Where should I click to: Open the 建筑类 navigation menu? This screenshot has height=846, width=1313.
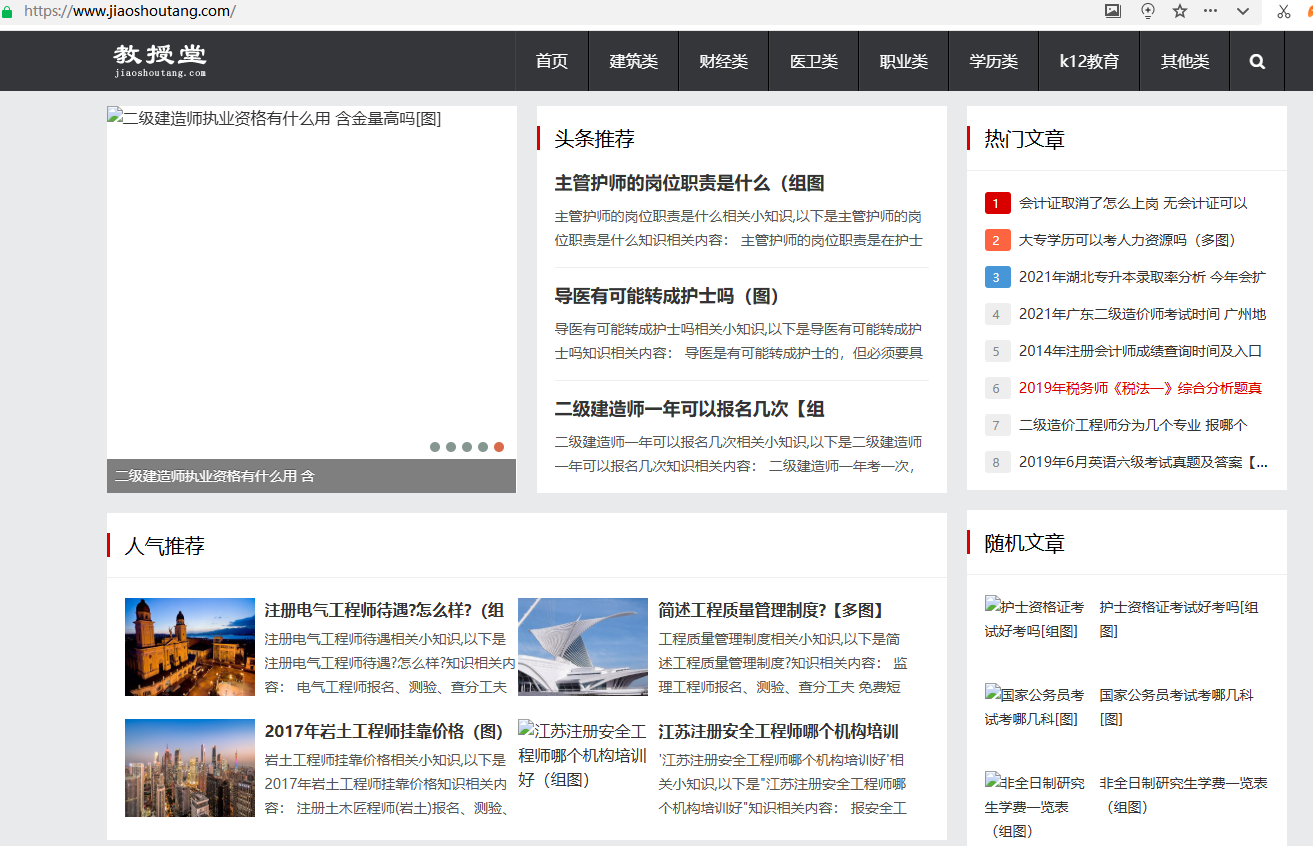[633, 61]
